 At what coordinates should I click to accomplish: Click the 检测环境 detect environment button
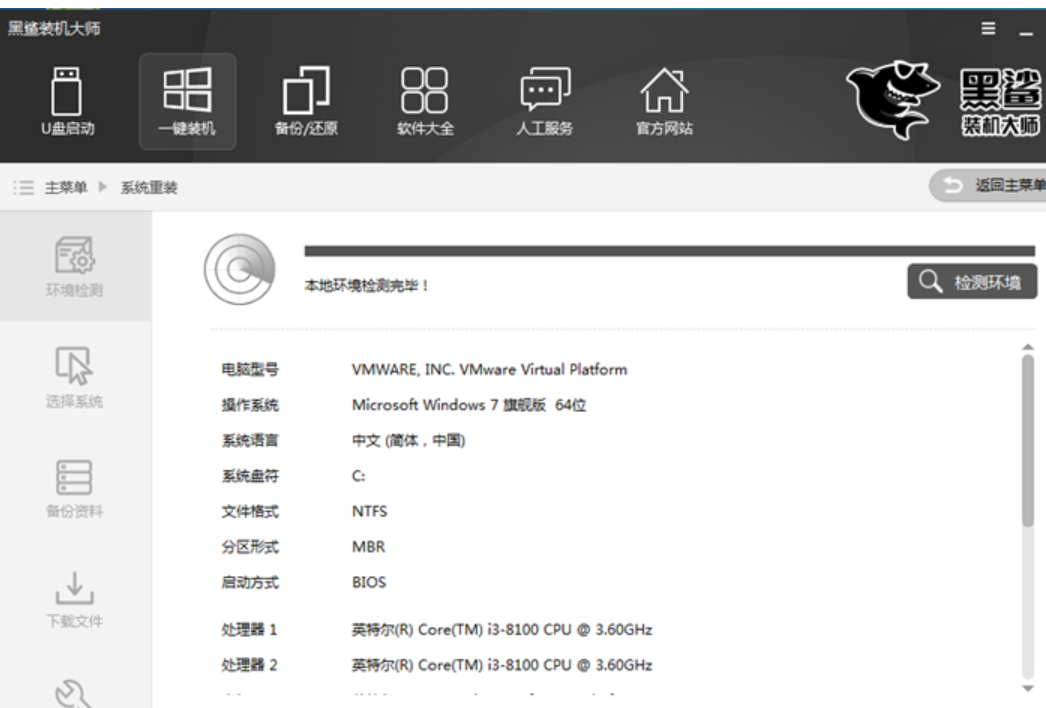[971, 282]
